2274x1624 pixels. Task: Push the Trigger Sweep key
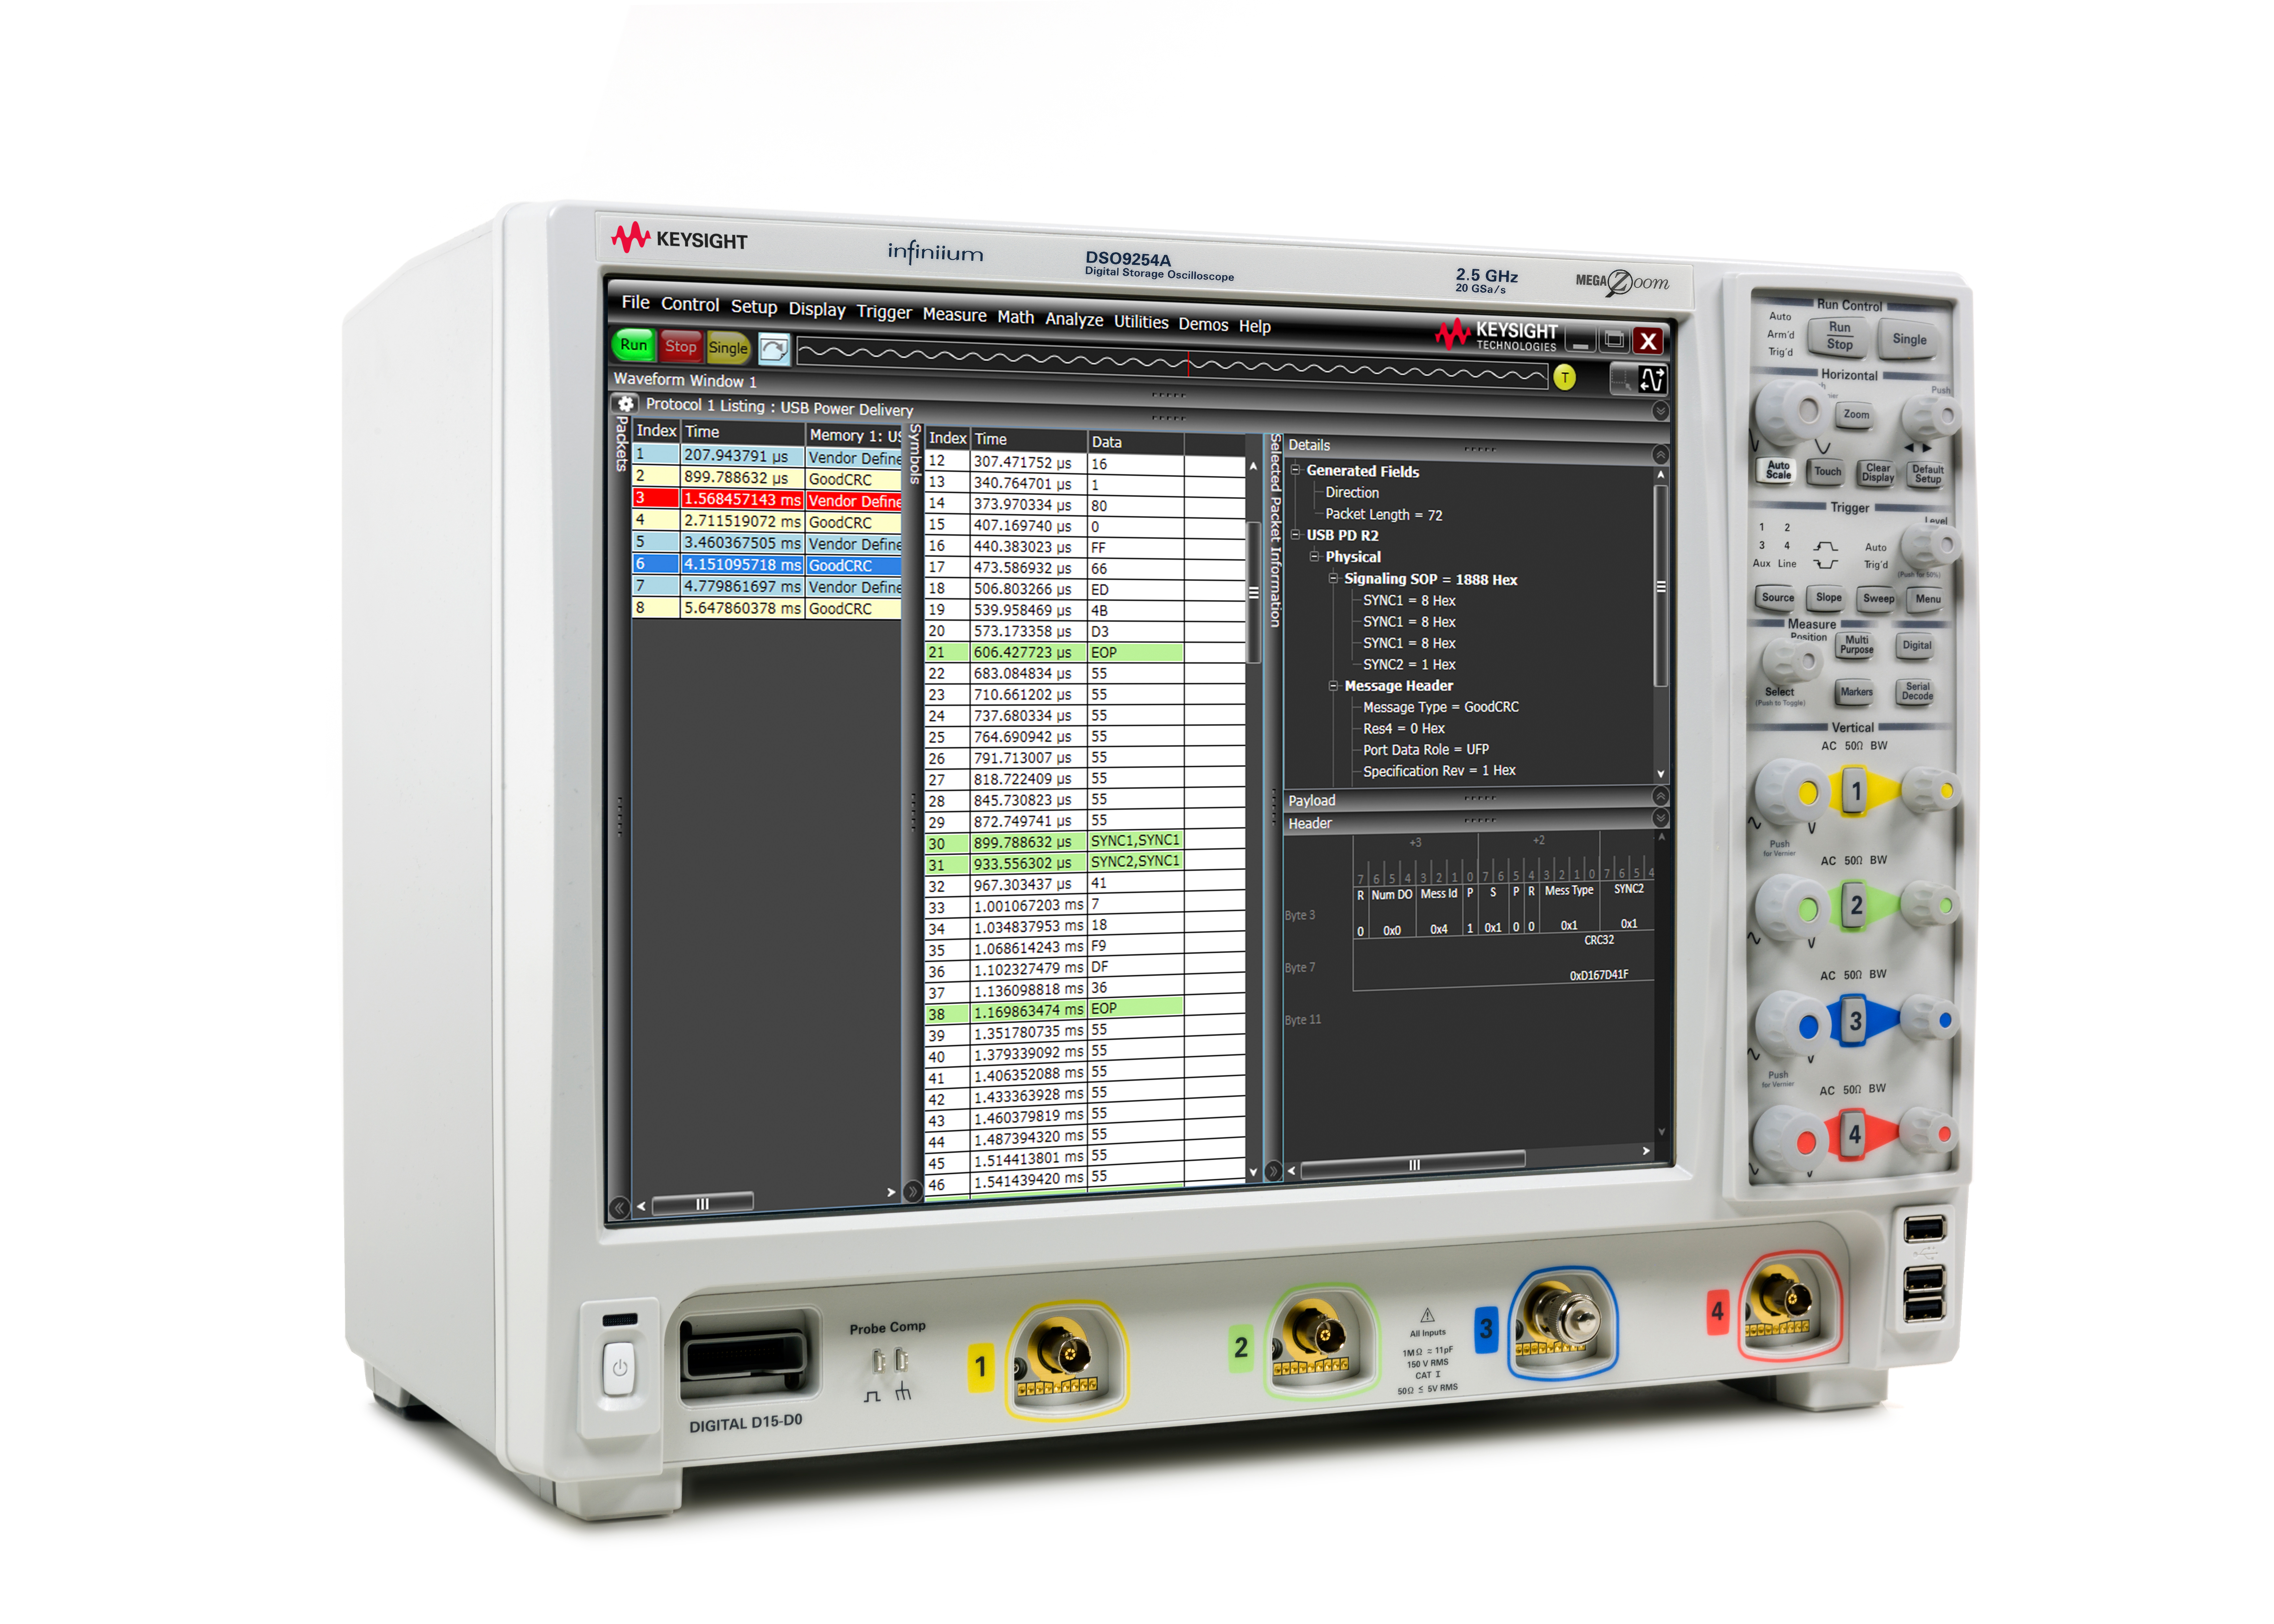(x=1878, y=599)
